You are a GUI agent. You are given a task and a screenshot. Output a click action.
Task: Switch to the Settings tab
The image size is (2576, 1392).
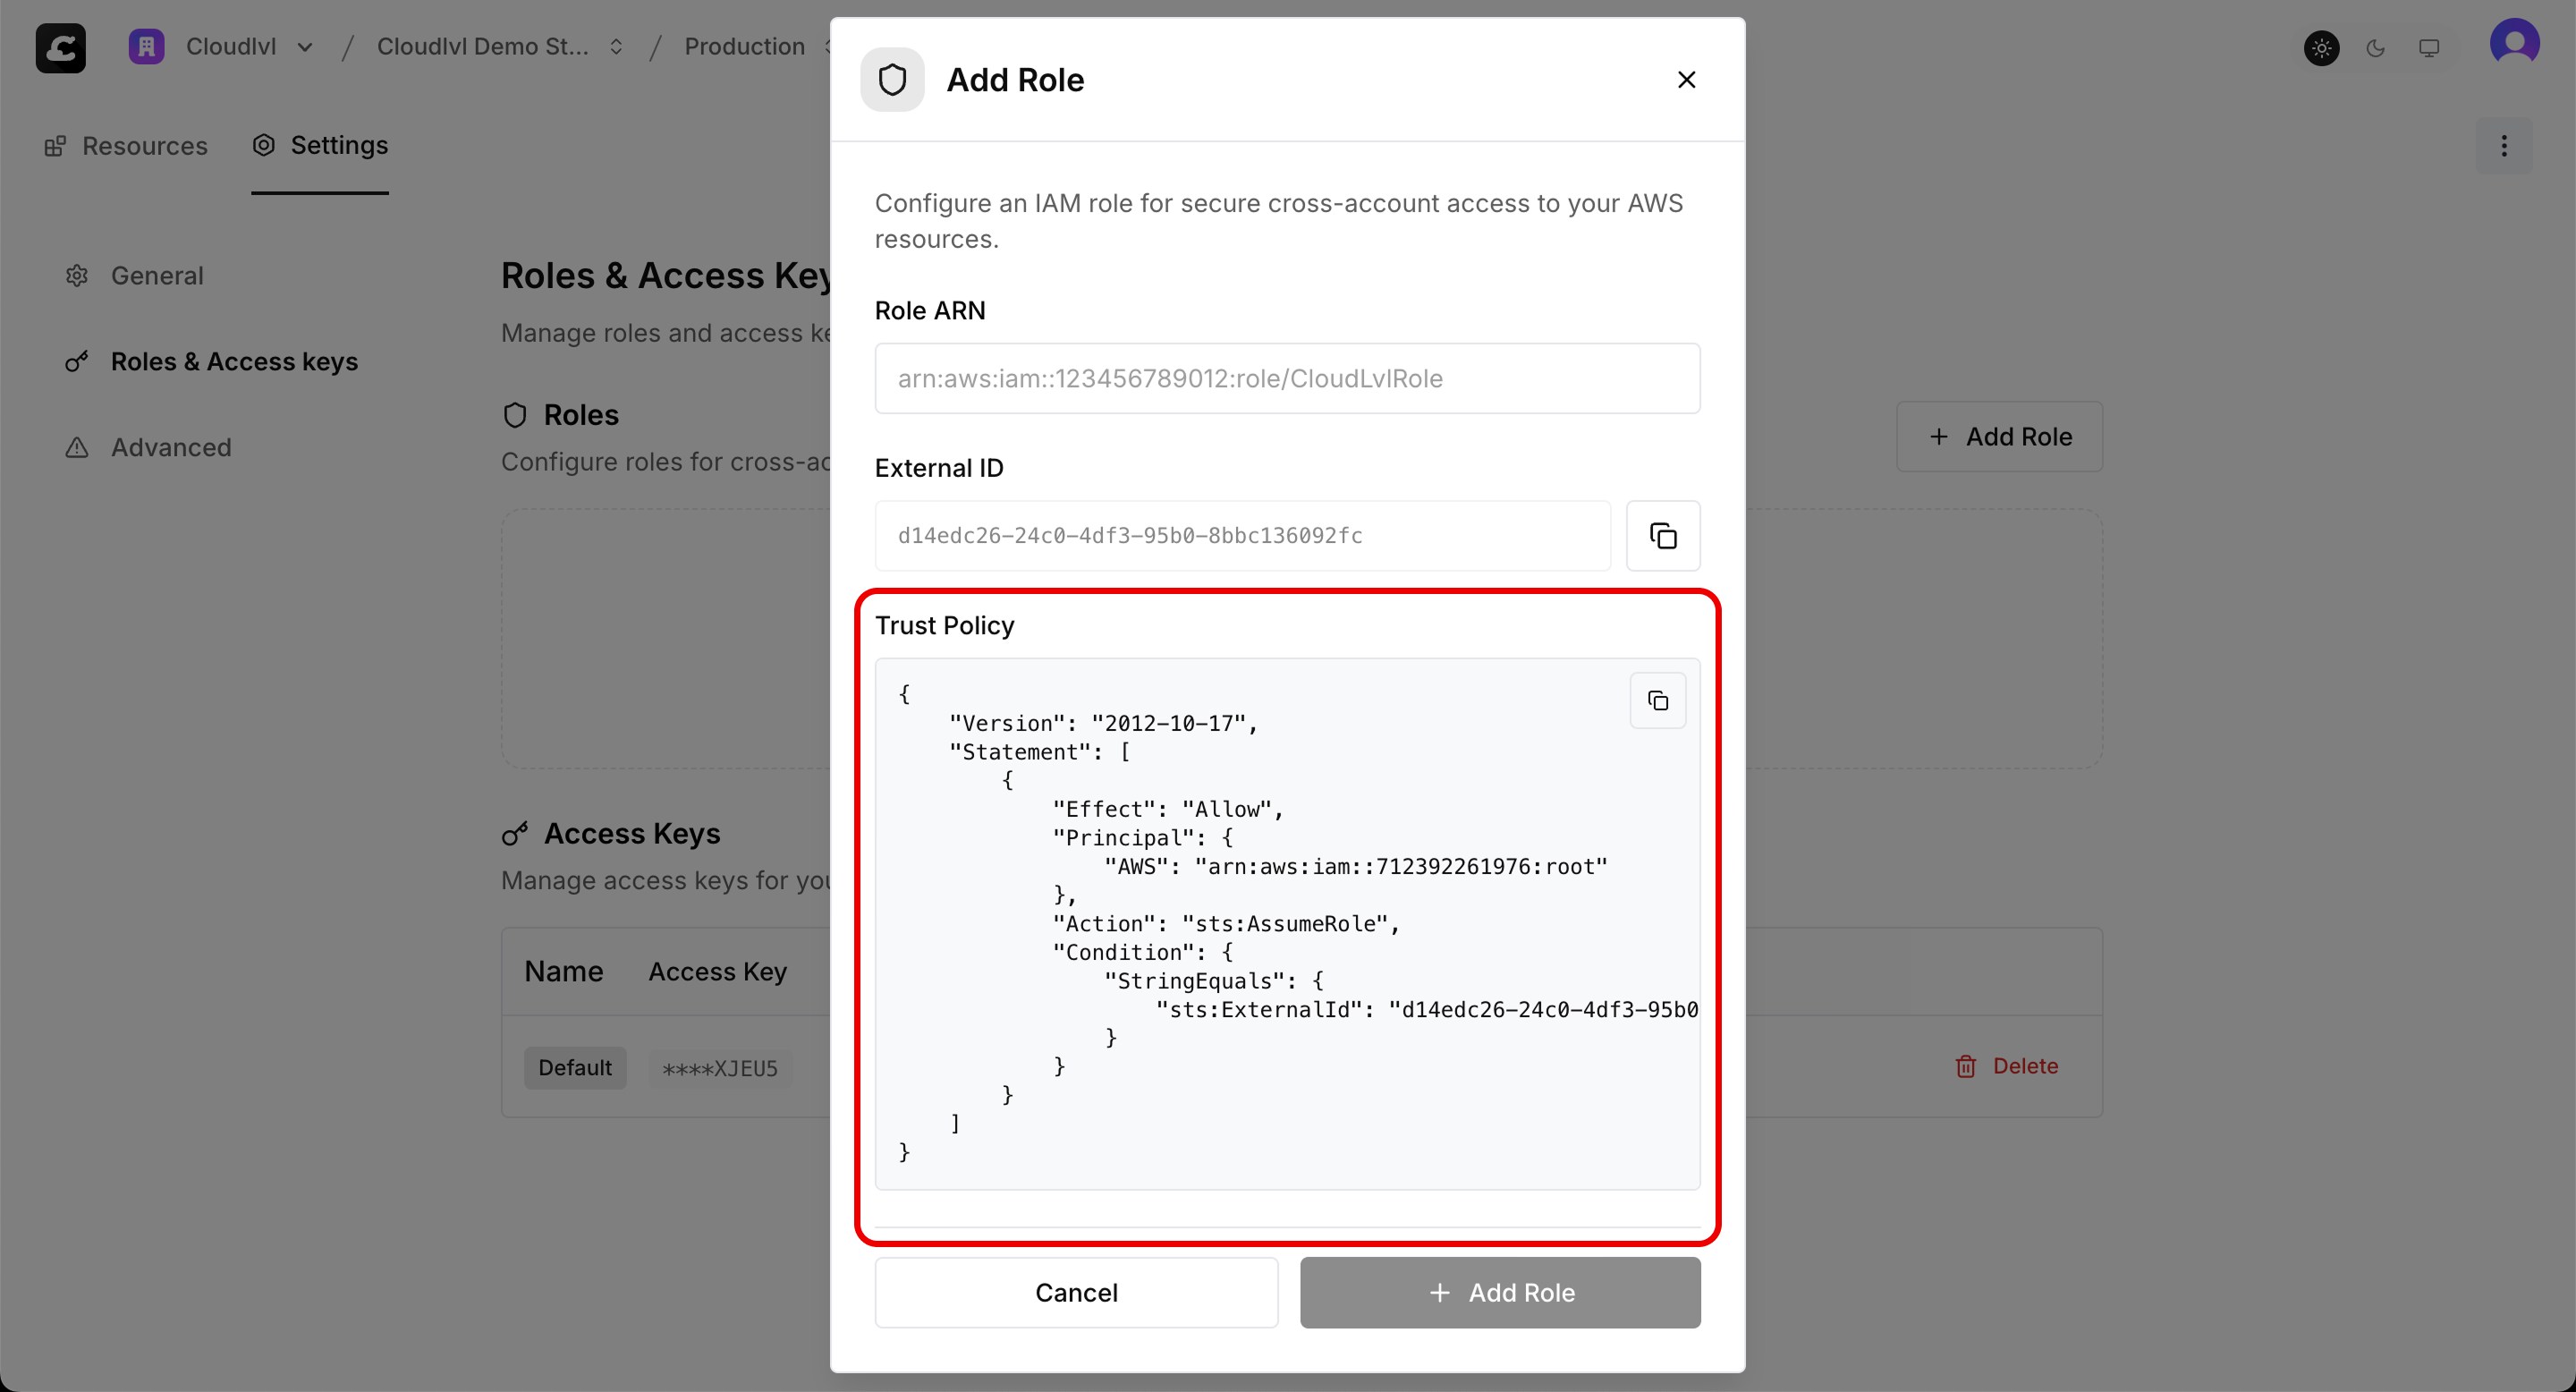point(319,145)
